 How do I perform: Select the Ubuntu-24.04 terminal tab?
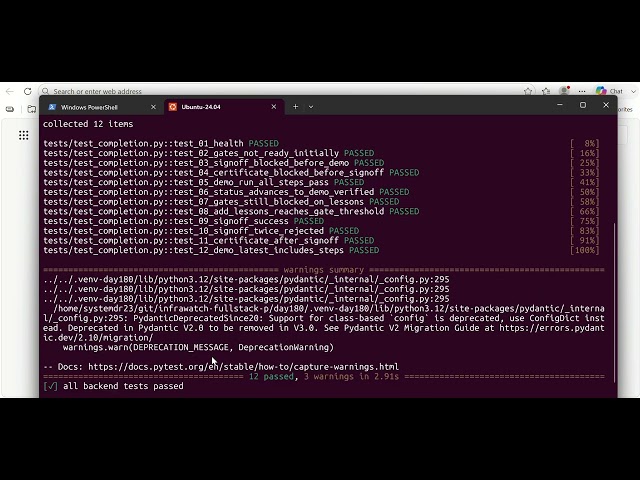(224, 107)
